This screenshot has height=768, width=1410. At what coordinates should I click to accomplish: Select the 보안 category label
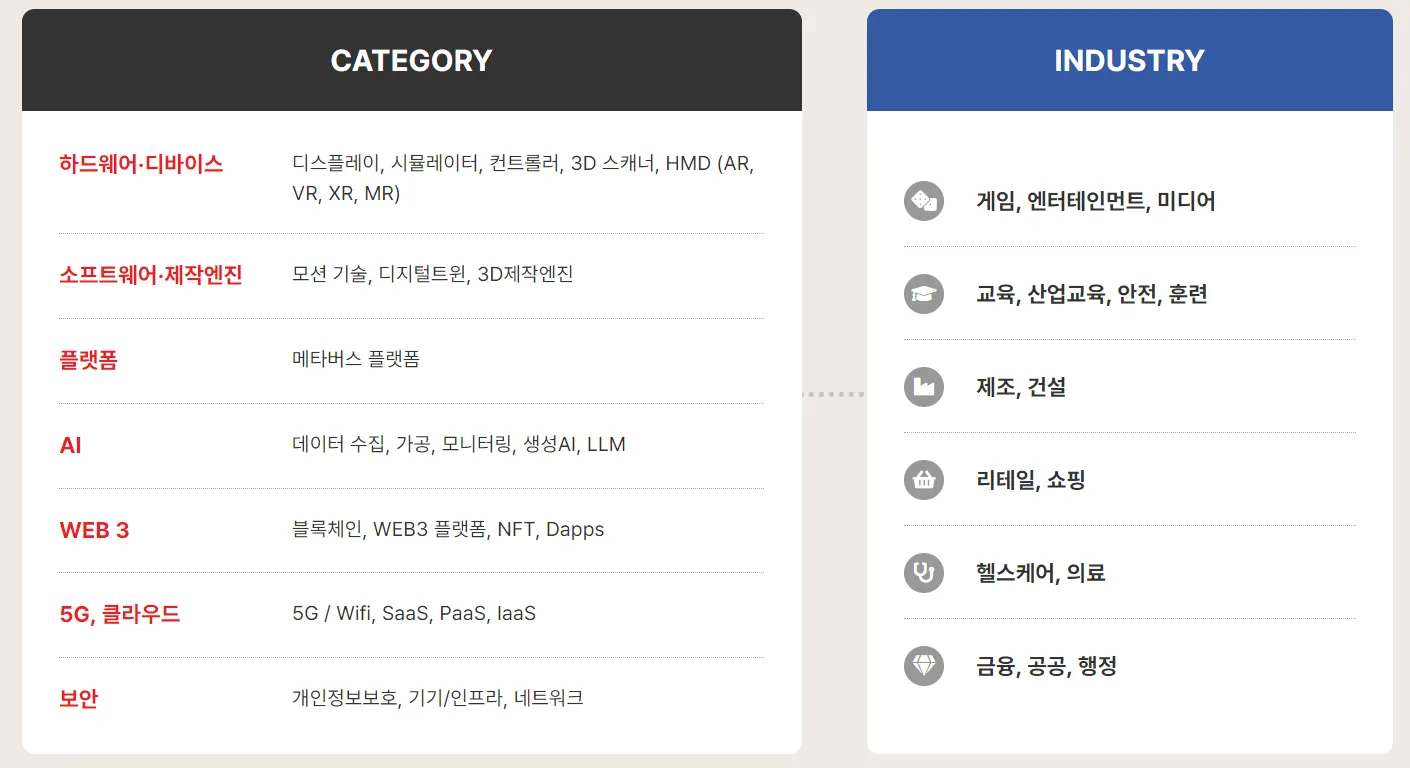pos(78,699)
